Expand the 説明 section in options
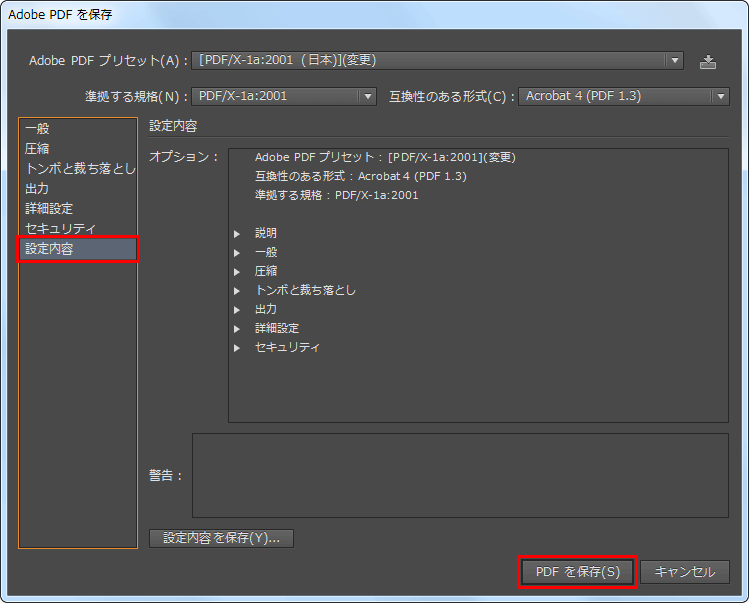This screenshot has width=749, height=603. point(236,234)
